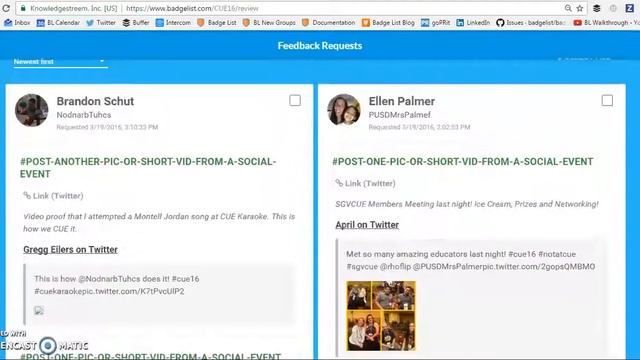
Task: Open Ellen Palmer's profile picture
Action: pyautogui.click(x=344, y=110)
